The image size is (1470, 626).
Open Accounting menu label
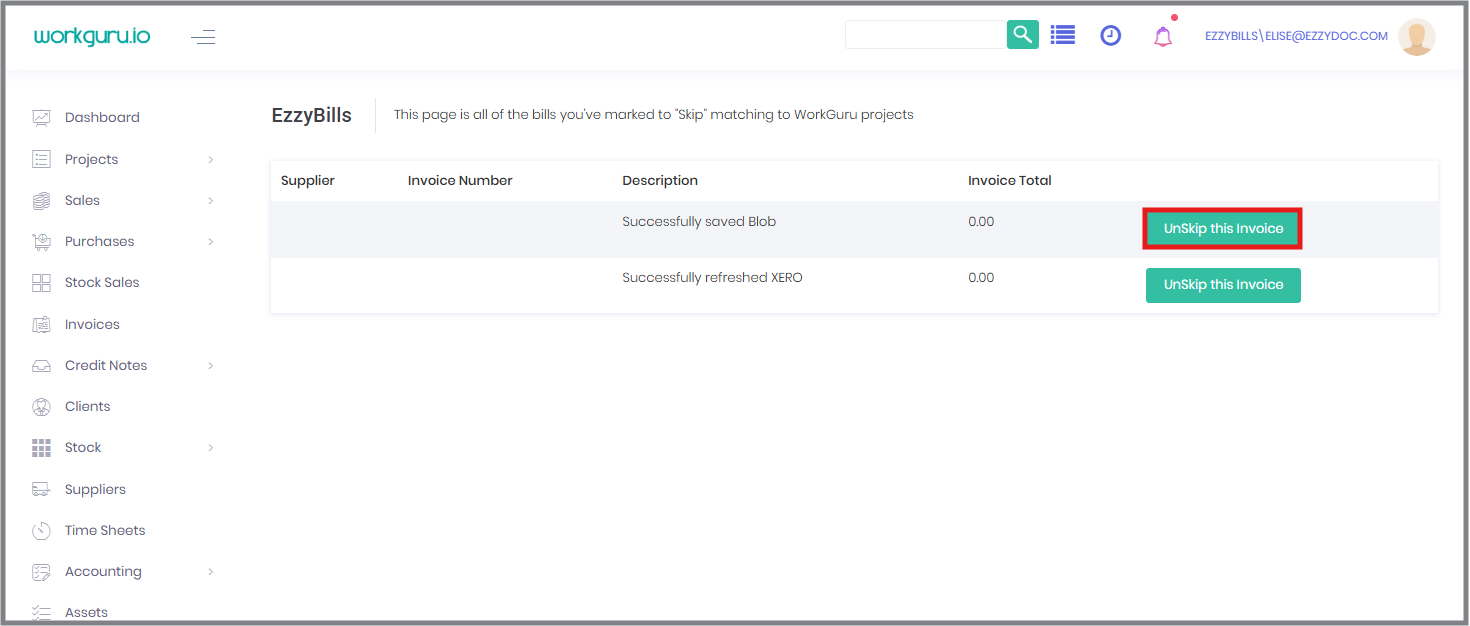click(x=103, y=572)
